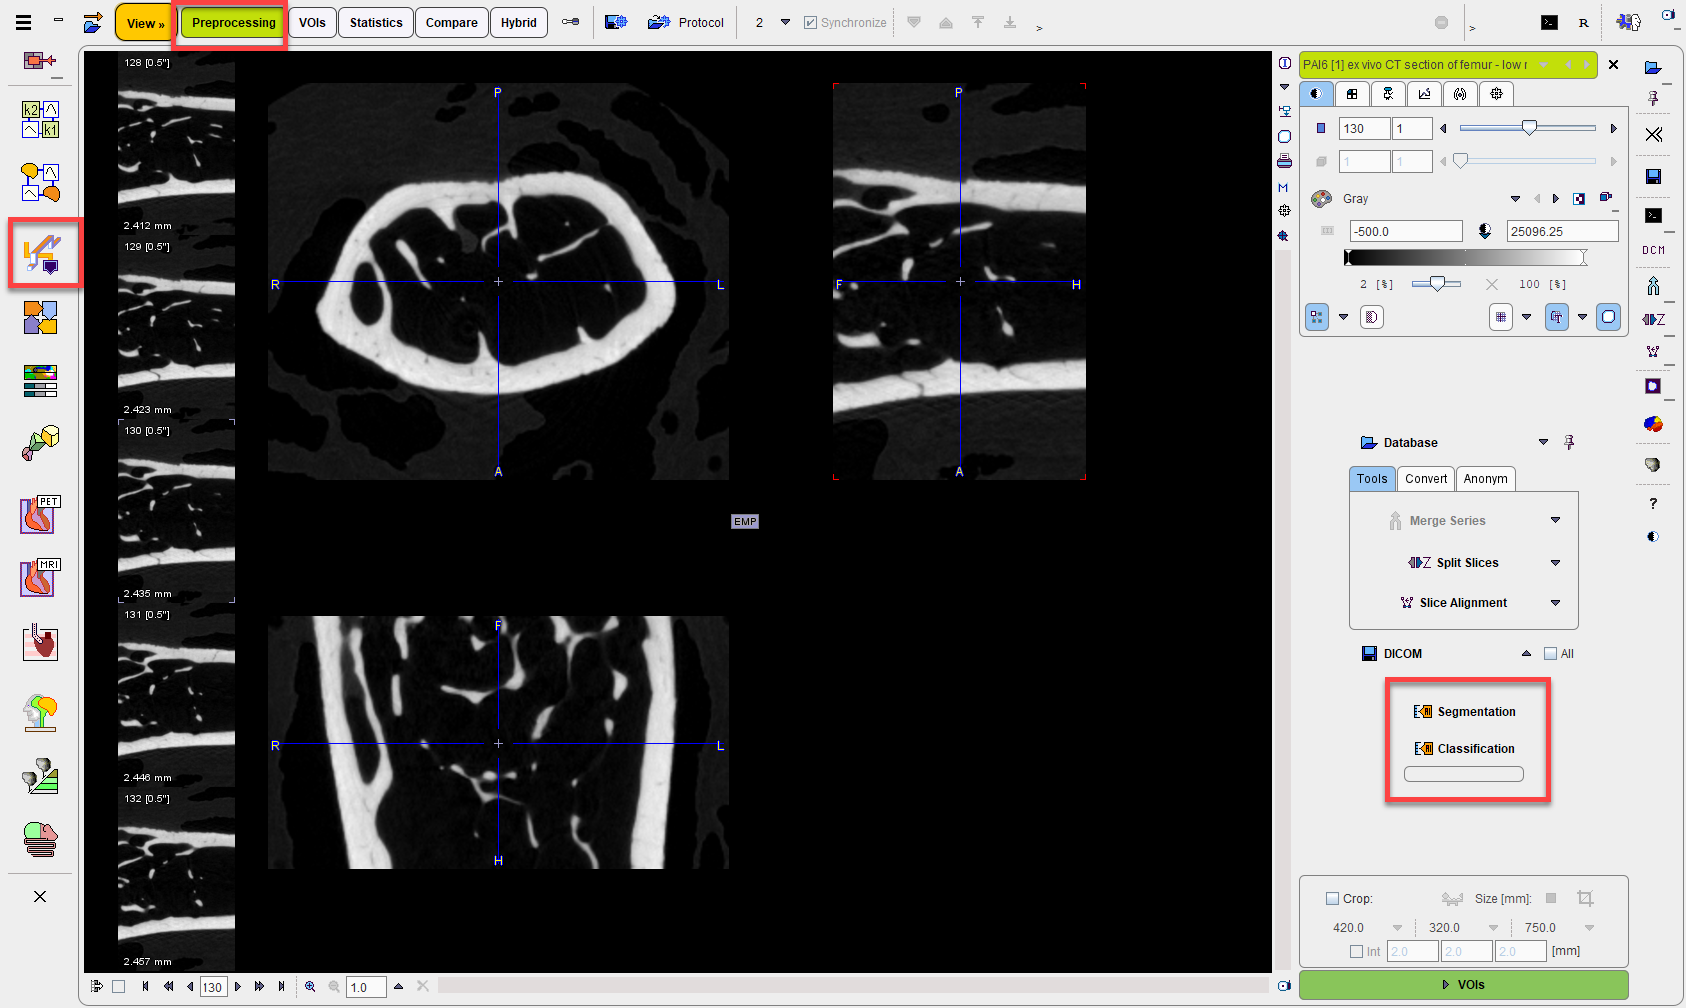Screen dimensions: 1686x1008
Task: Expand the Merge Series dropdown arrow
Action: tap(1555, 520)
